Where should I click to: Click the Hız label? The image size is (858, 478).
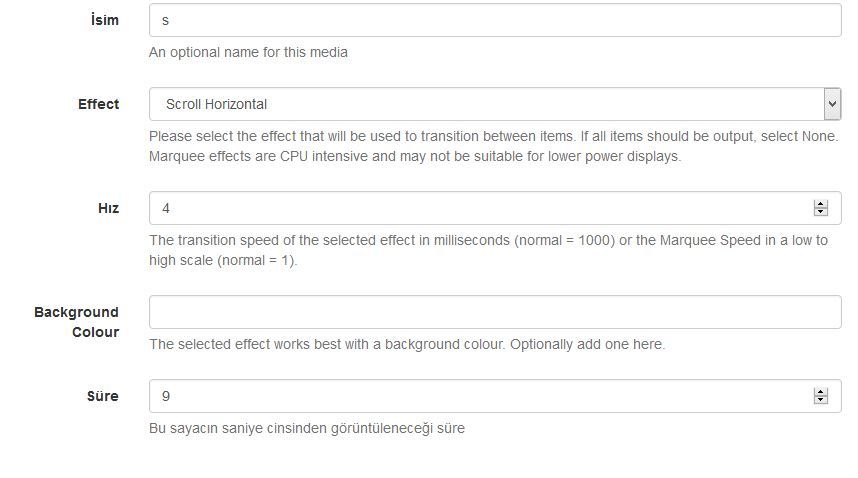point(108,208)
